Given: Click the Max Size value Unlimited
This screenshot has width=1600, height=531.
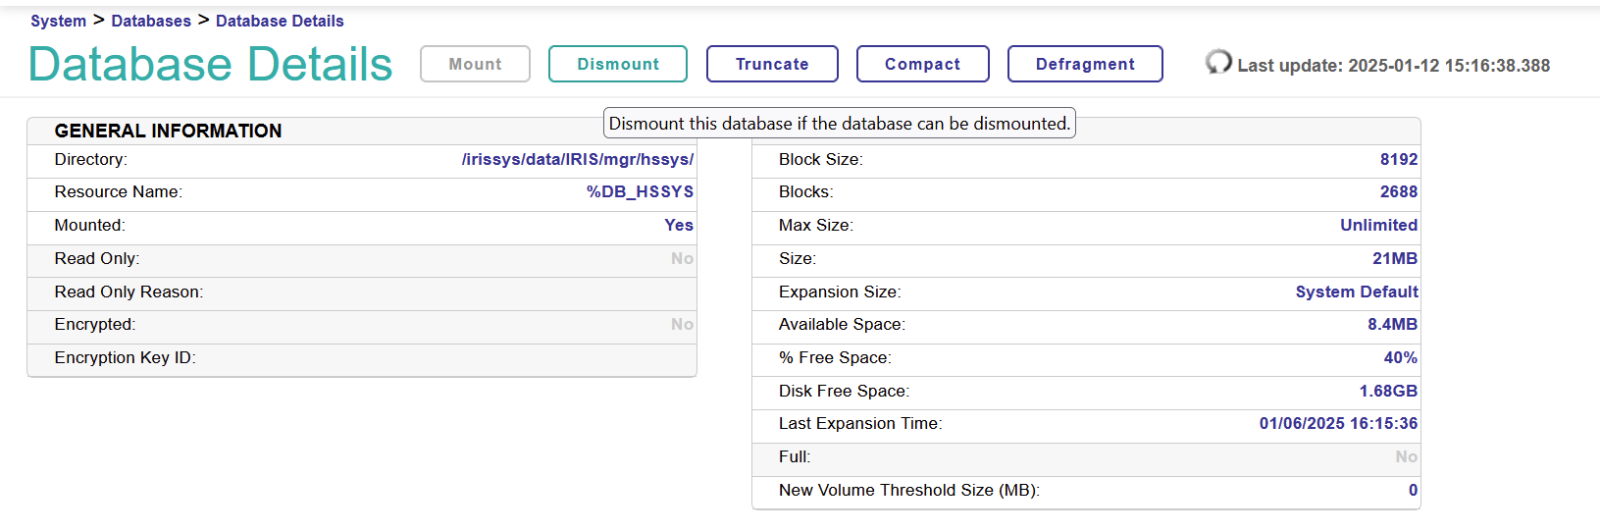Looking at the screenshot, I should pyautogui.click(x=1378, y=226).
